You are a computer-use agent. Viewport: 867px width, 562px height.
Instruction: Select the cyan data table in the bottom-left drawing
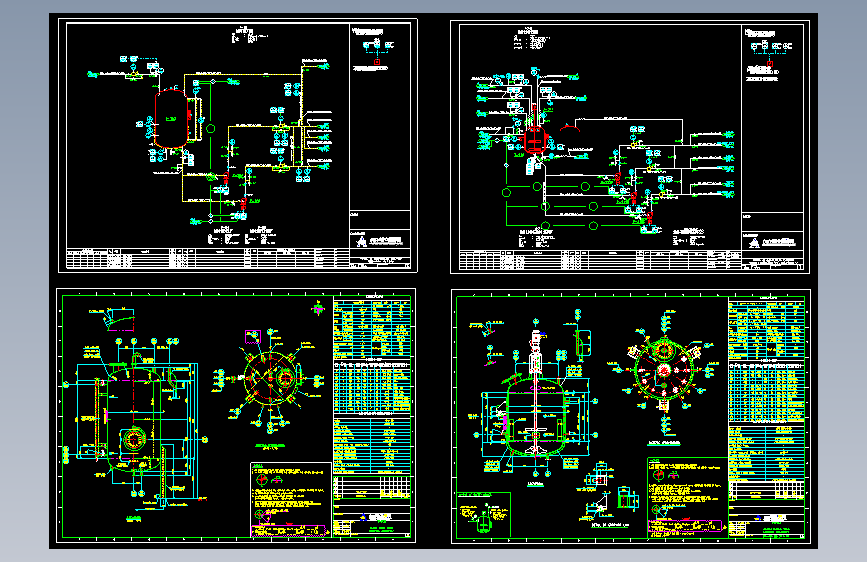pyautogui.click(x=373, y=387)
